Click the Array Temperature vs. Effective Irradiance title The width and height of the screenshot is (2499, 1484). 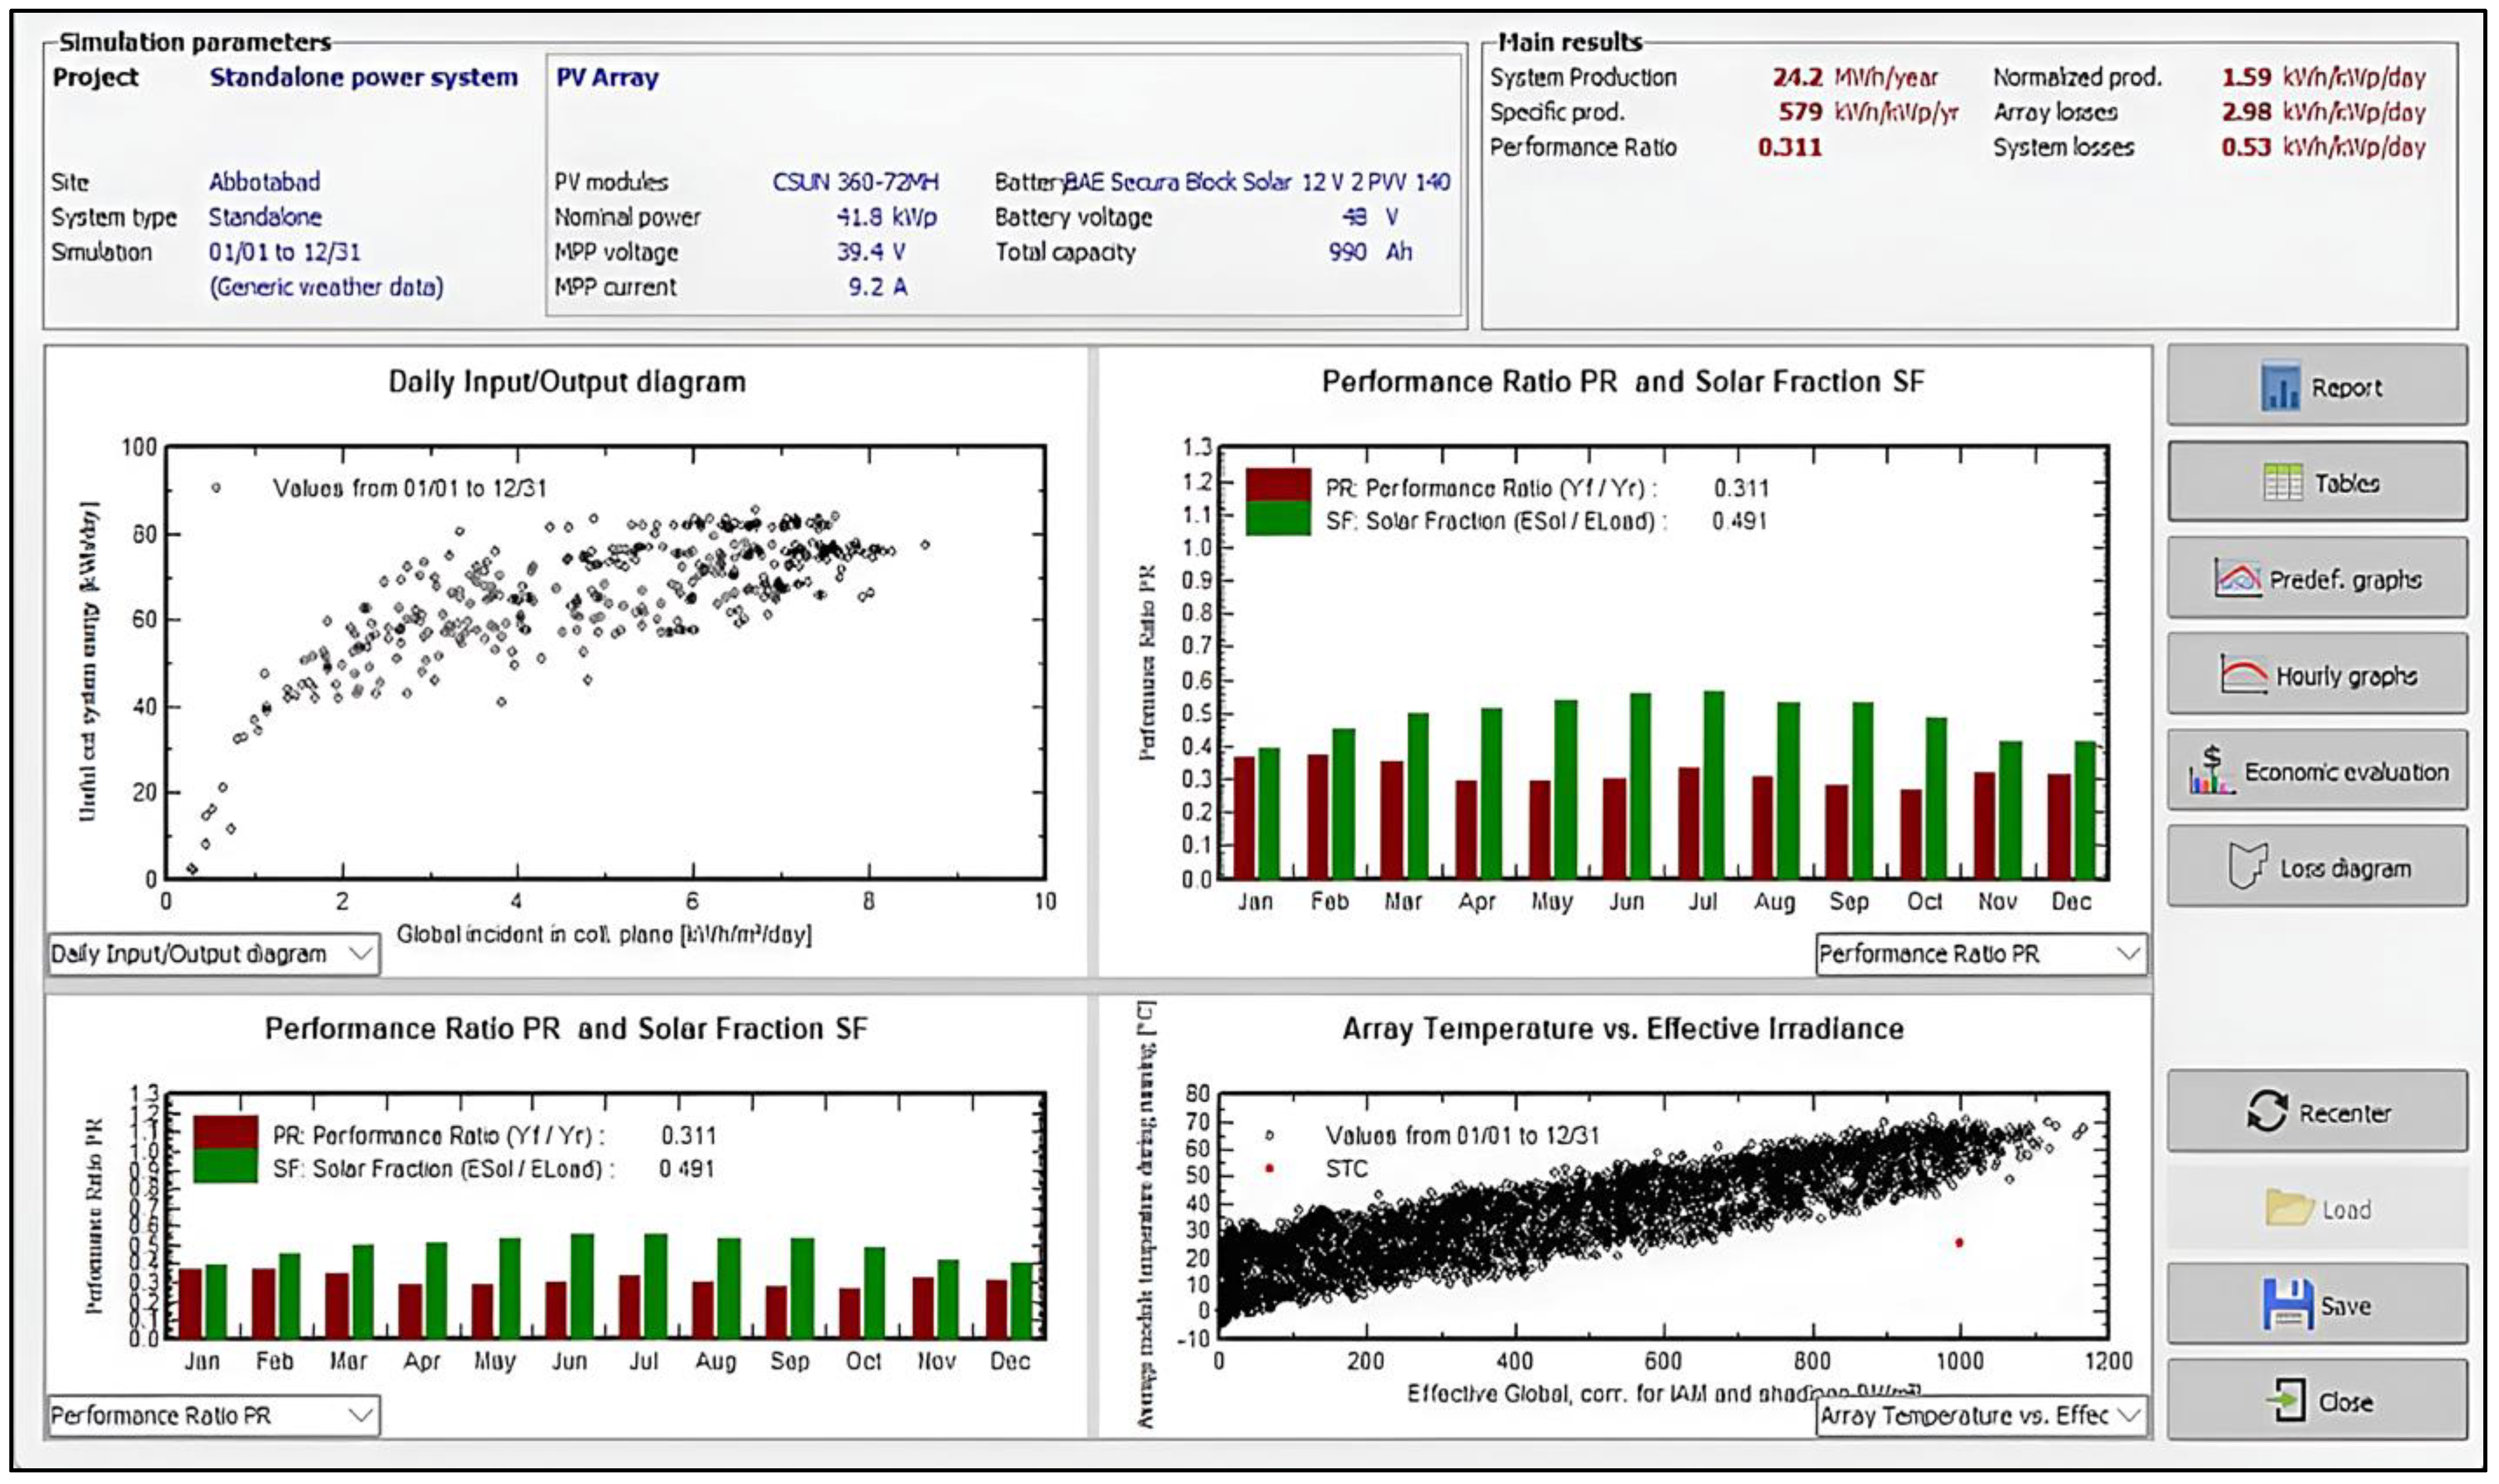1622,1029
